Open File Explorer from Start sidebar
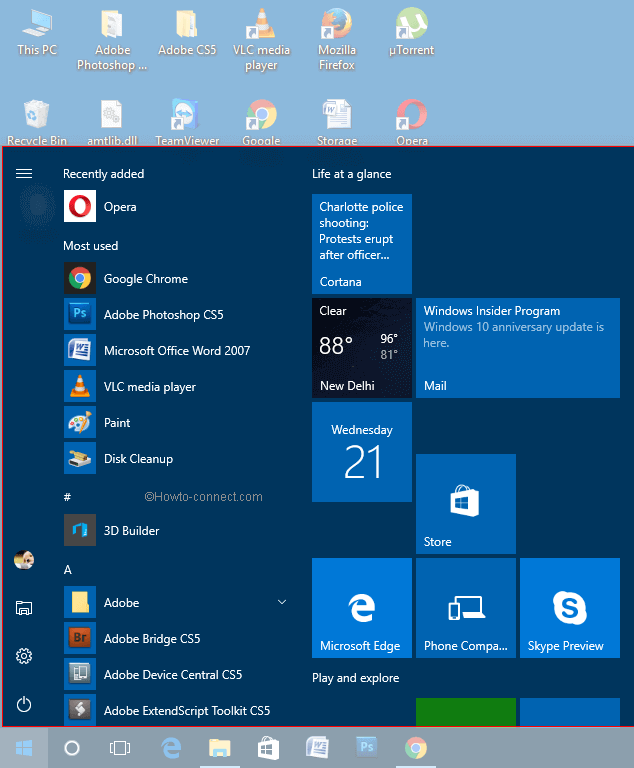 (24, 608)
